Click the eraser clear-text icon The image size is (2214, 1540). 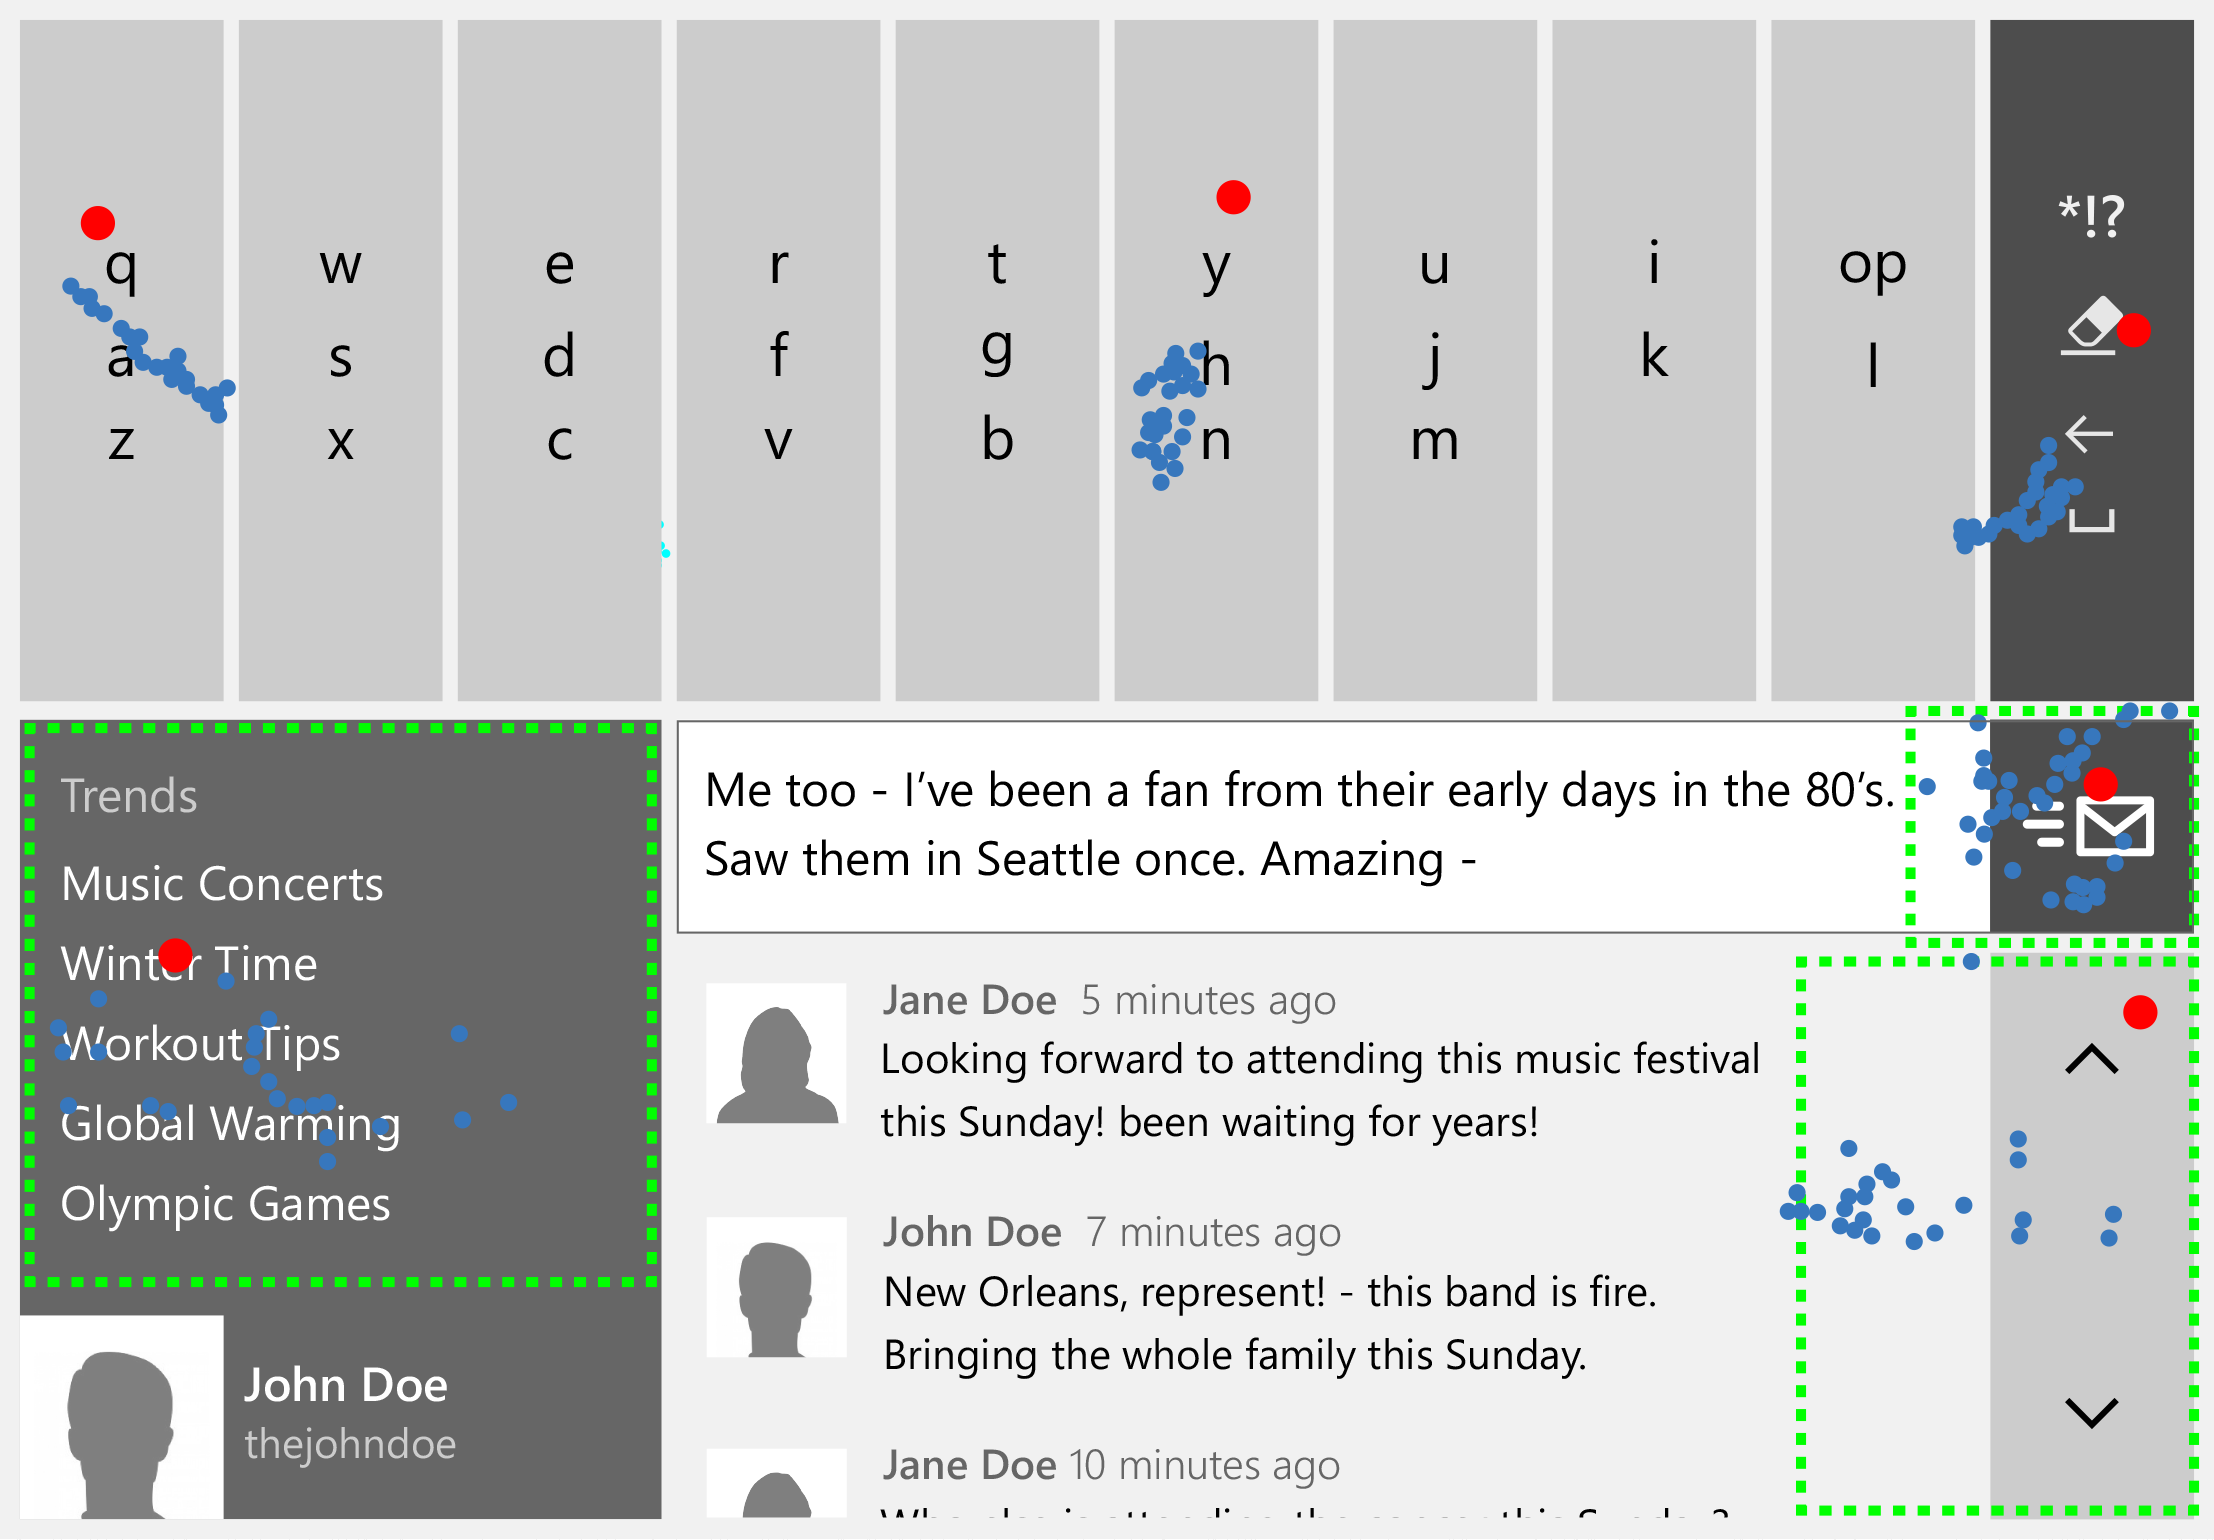[x=2091, y=326]
